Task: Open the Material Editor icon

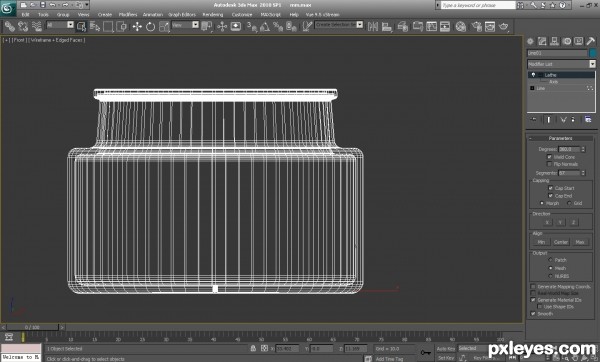Action: pos(461,26)
